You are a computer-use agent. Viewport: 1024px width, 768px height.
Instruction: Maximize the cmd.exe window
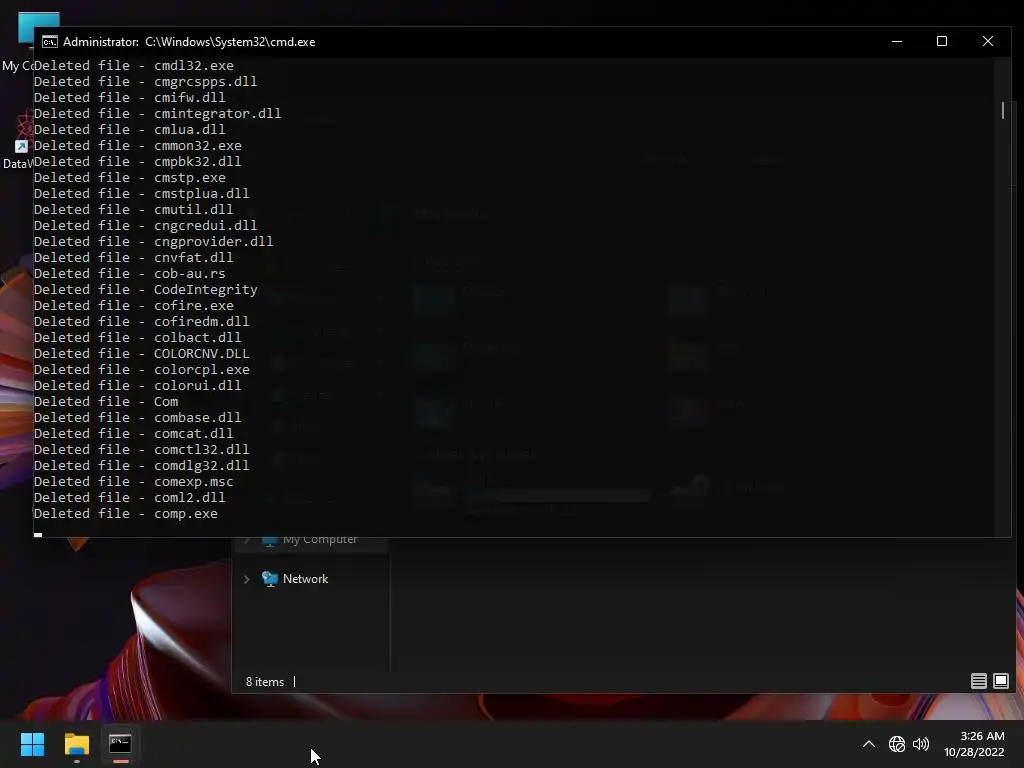[x=942, y=41]
